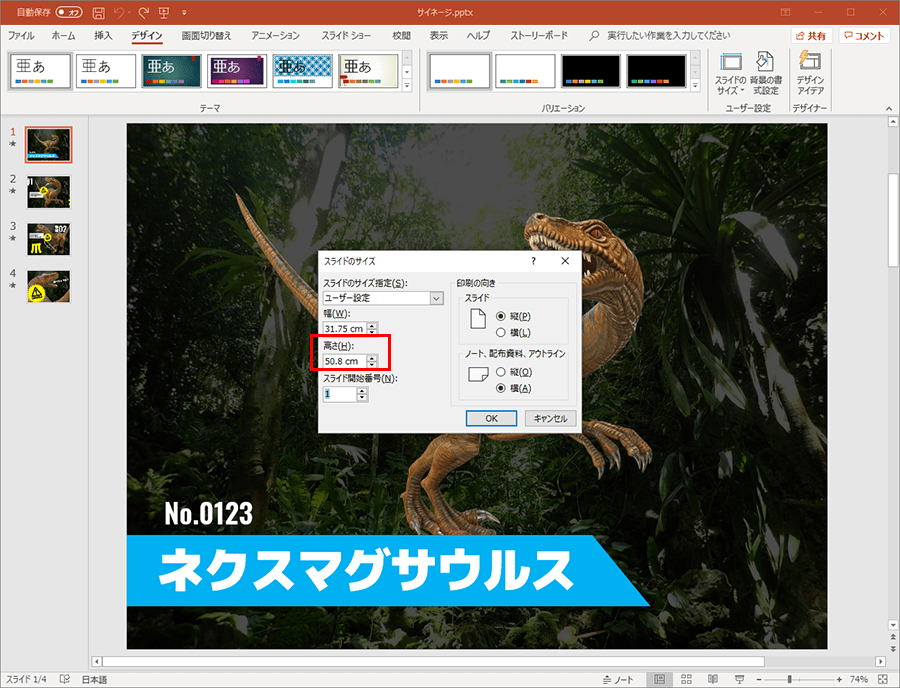The image size is (900, 688).
Task: Open the 校閲 tab
Action: point(402,36)
